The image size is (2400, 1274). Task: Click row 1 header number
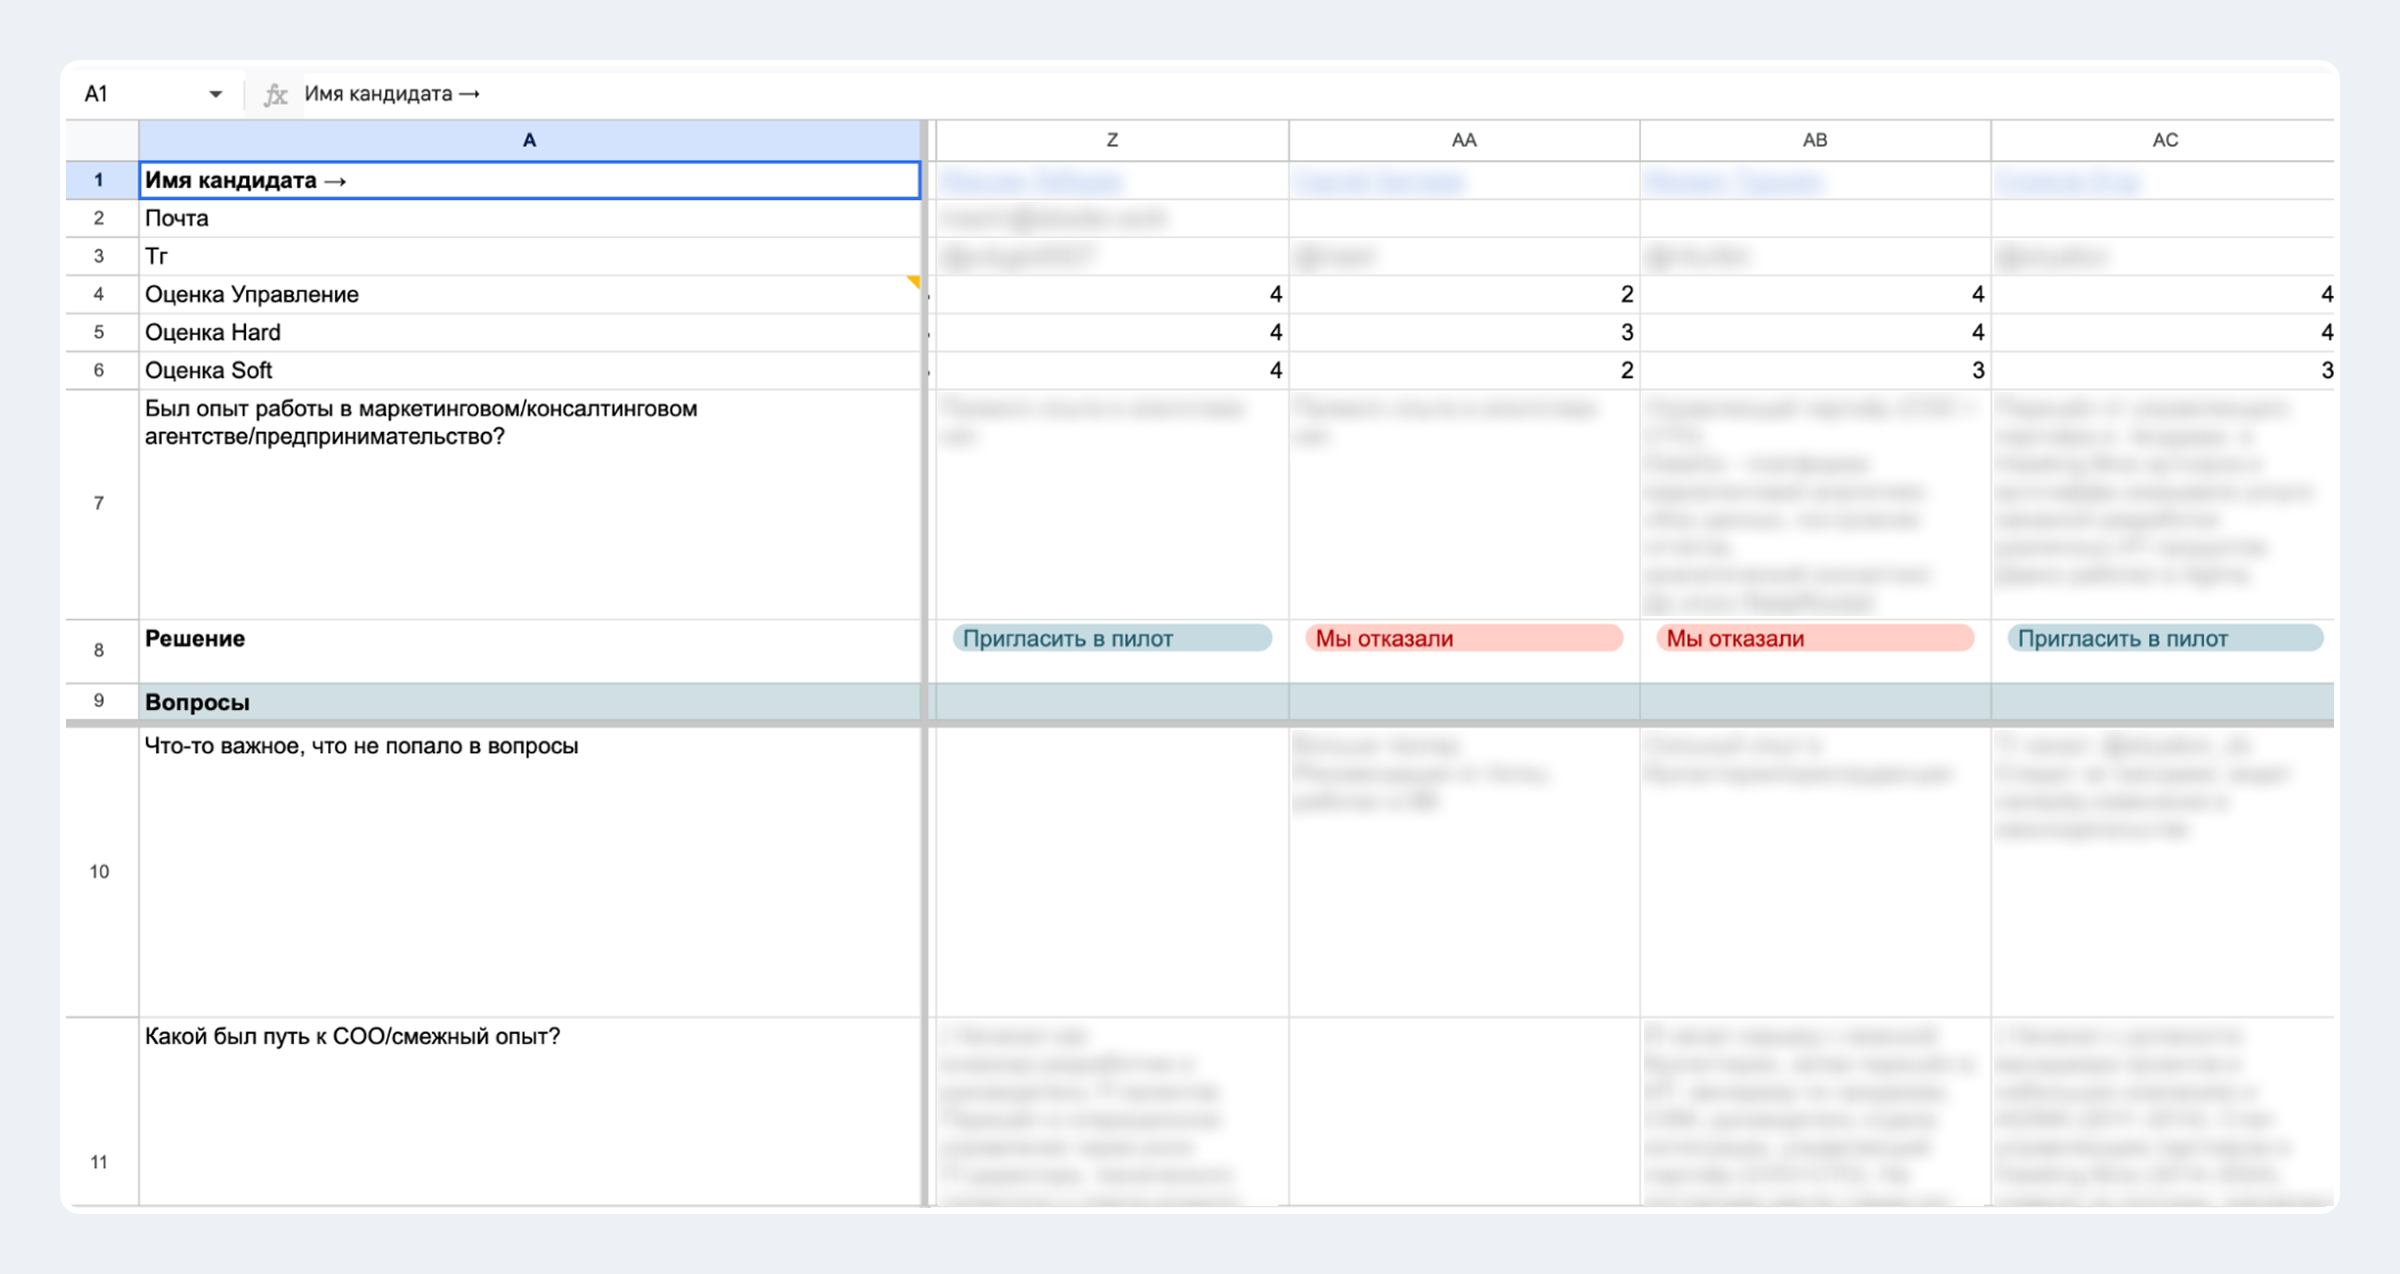99,180
